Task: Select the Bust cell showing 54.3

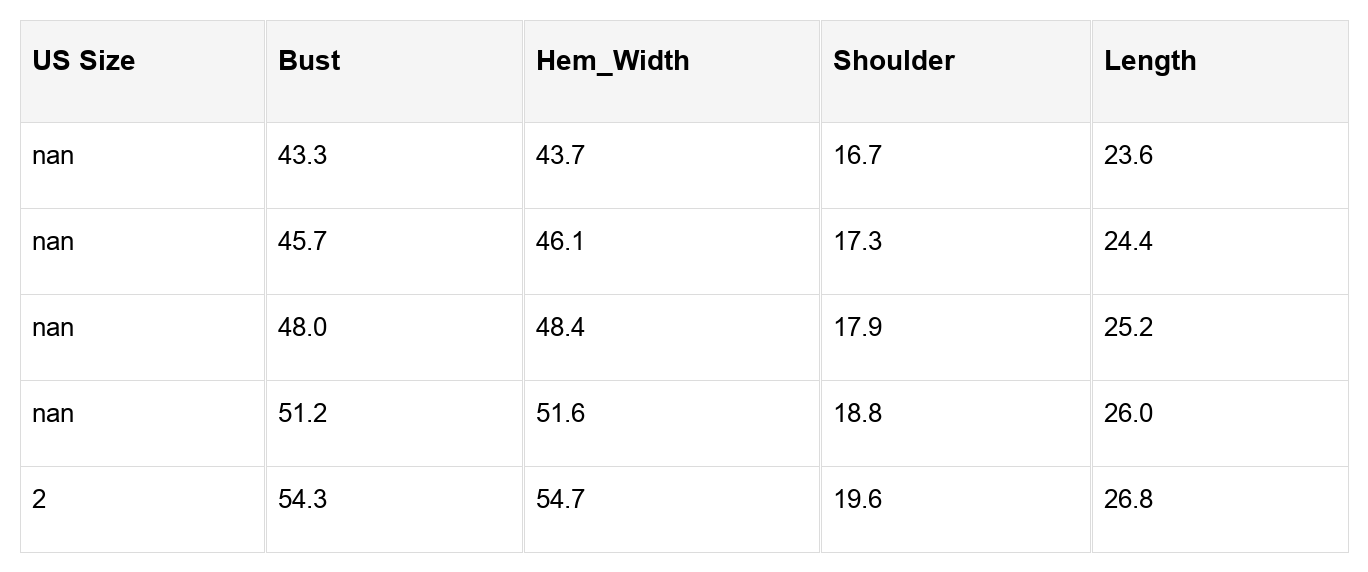Action: (302, 500)
